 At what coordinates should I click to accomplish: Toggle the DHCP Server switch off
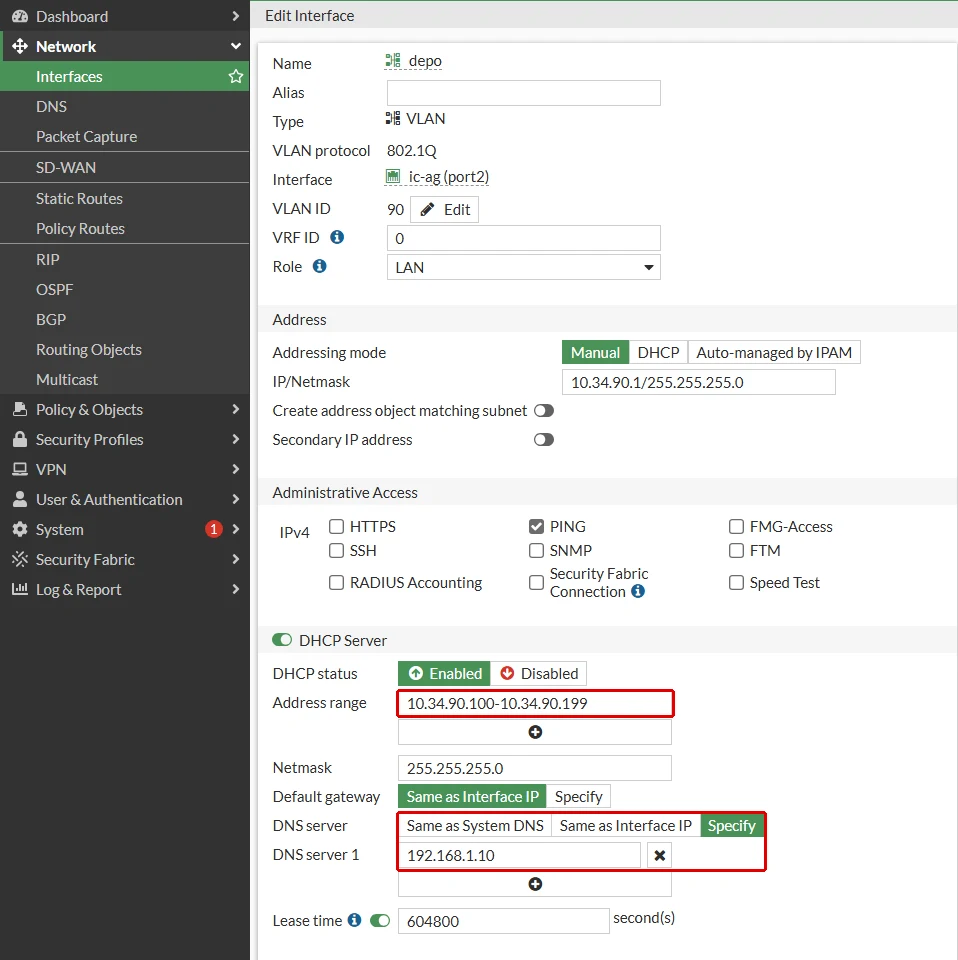click(282, 640)
